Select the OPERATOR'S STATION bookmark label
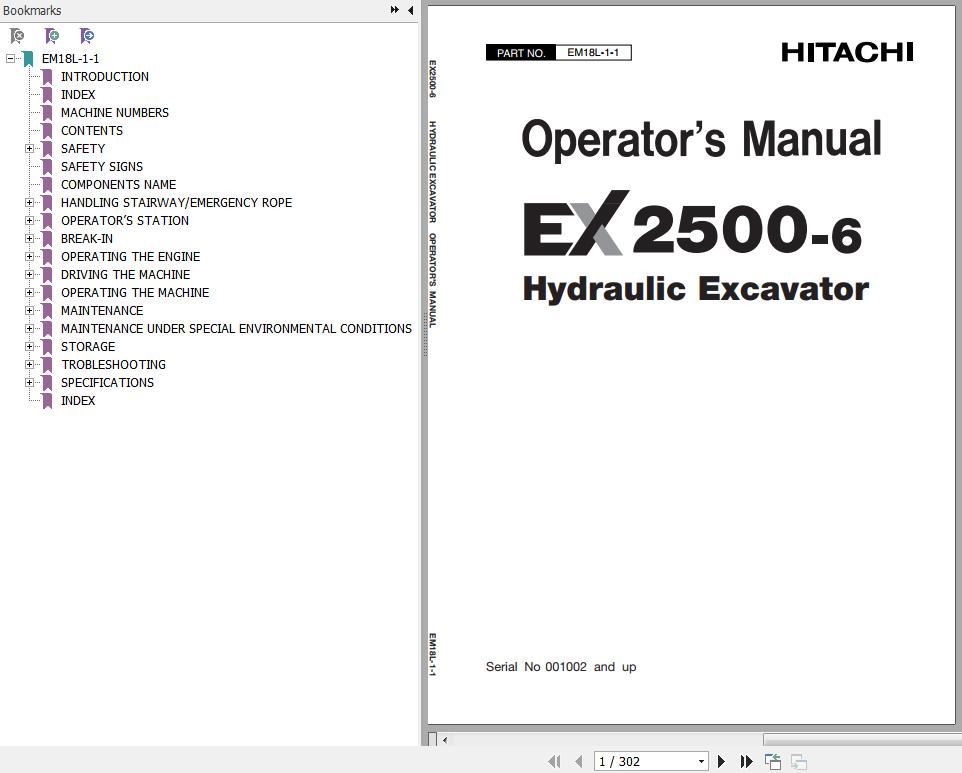The height and width of the screenshot is (773, 962). pos(125,220)
